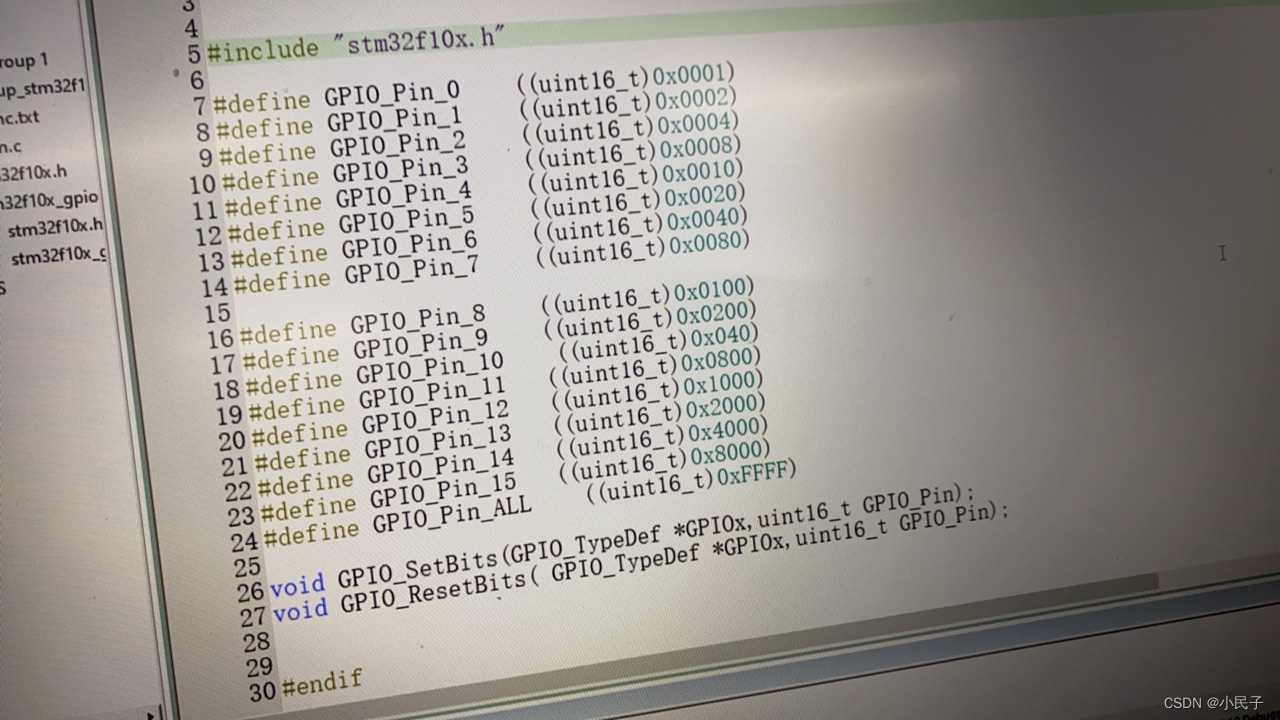Place cursor on GPIO_Pin_4 macro name
1280x720 pixels.
[403, 195]
